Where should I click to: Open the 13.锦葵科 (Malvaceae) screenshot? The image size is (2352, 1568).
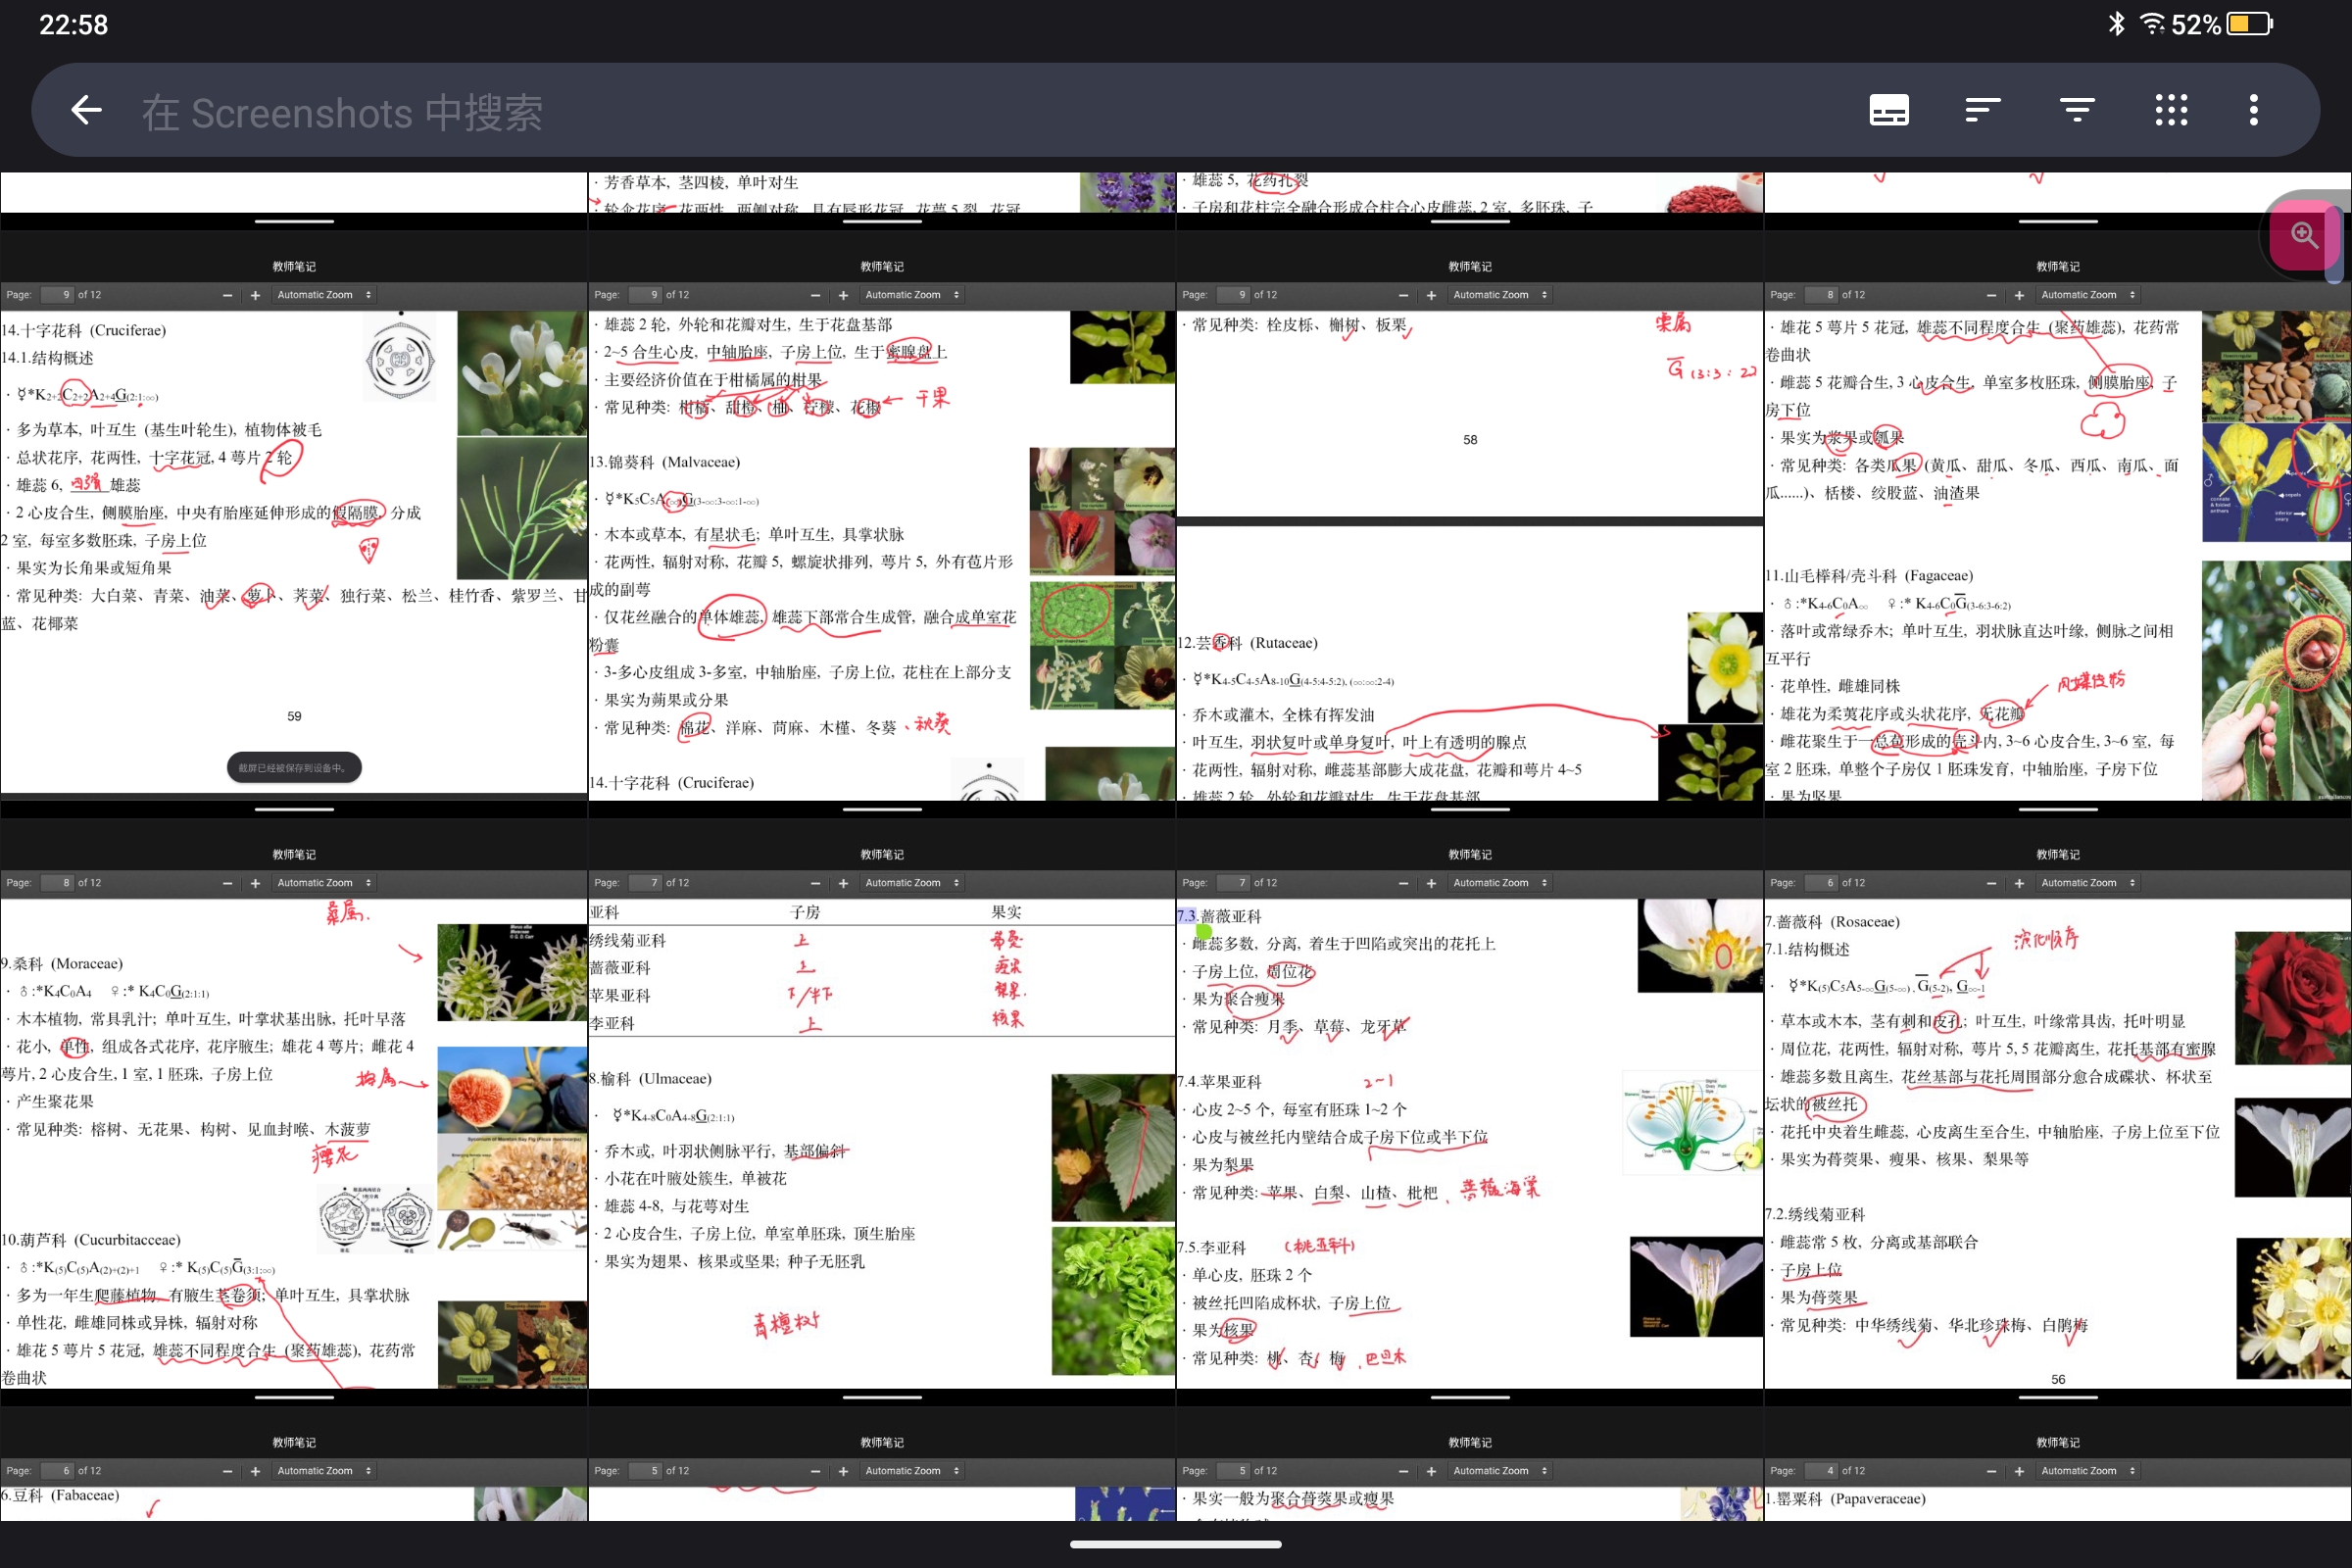[x=882, y=525]
